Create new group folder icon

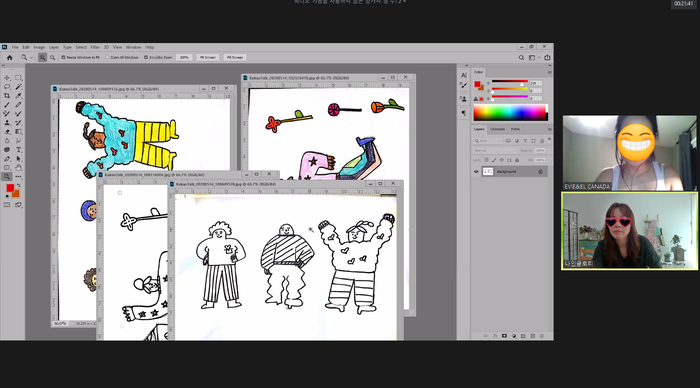pyautogui.click(x=523, y=336)
